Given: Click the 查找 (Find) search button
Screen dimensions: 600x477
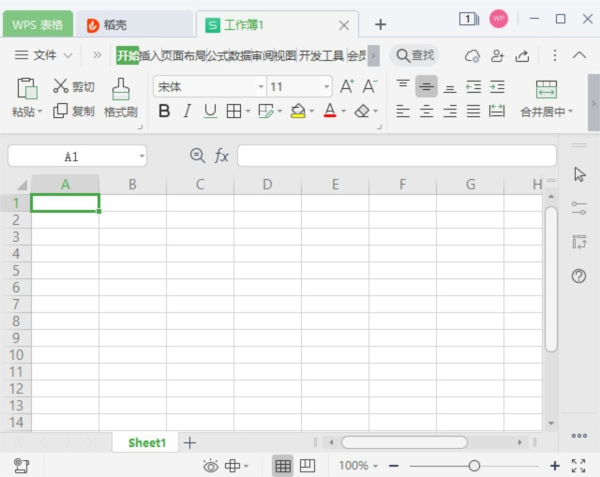Looking at the screenshot, I should pyautogui.click(x=414, y=55).
